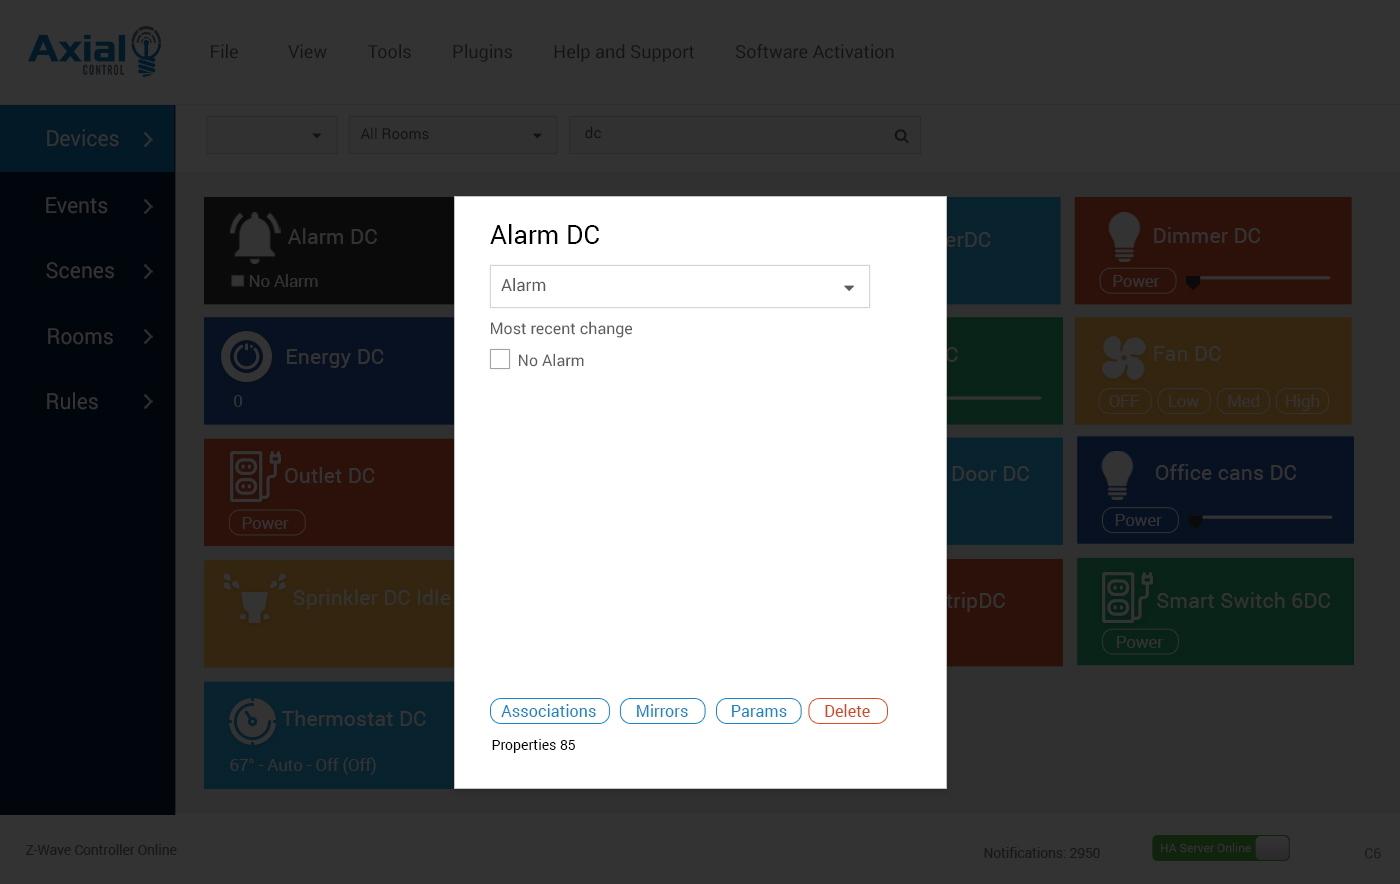
Task: Open the Tools menu
Action: (389, 52)
